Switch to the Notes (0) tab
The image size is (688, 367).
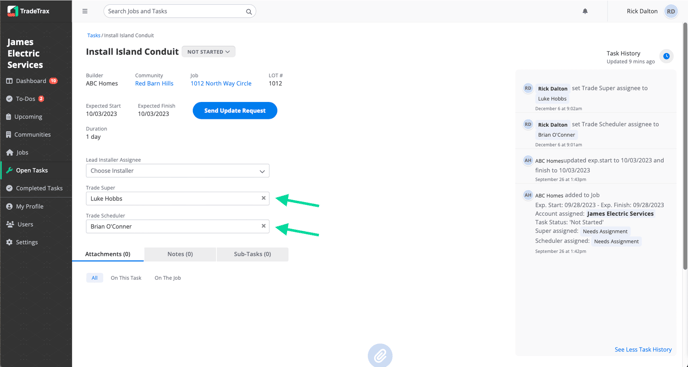[x=180, y=254]
